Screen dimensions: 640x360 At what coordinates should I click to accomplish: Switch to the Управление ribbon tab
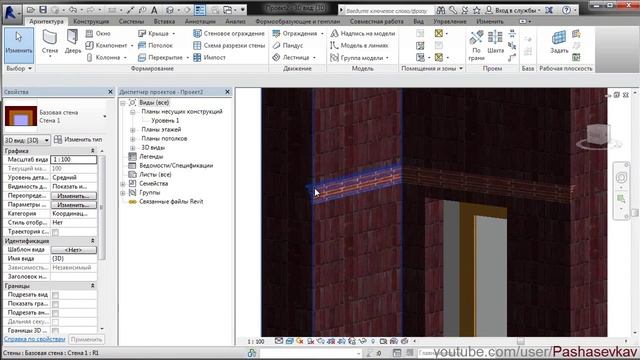click(449, 21)
